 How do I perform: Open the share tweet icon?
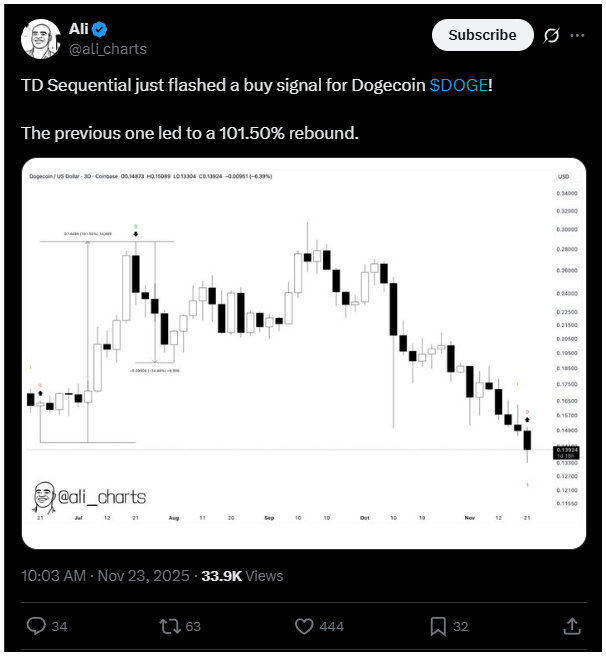point(572,626)
